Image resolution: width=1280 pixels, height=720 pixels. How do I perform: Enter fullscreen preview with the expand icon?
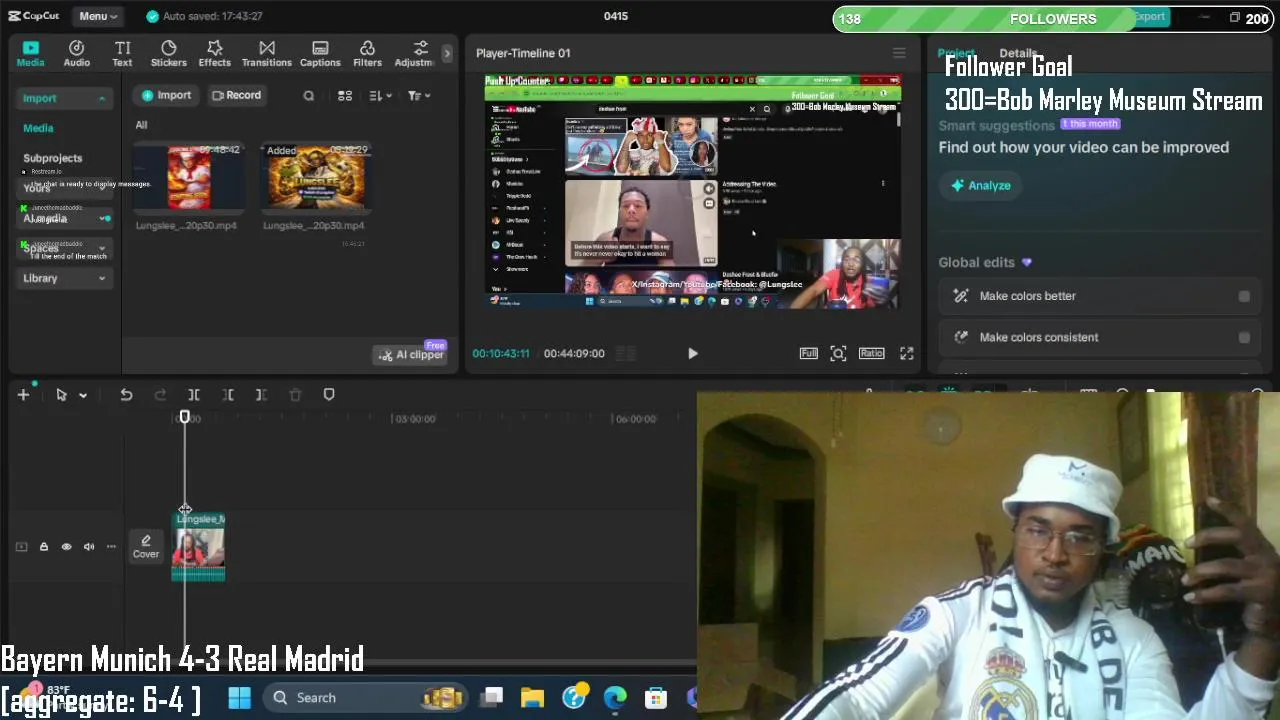pyautogui.click(x=906, y=353)
